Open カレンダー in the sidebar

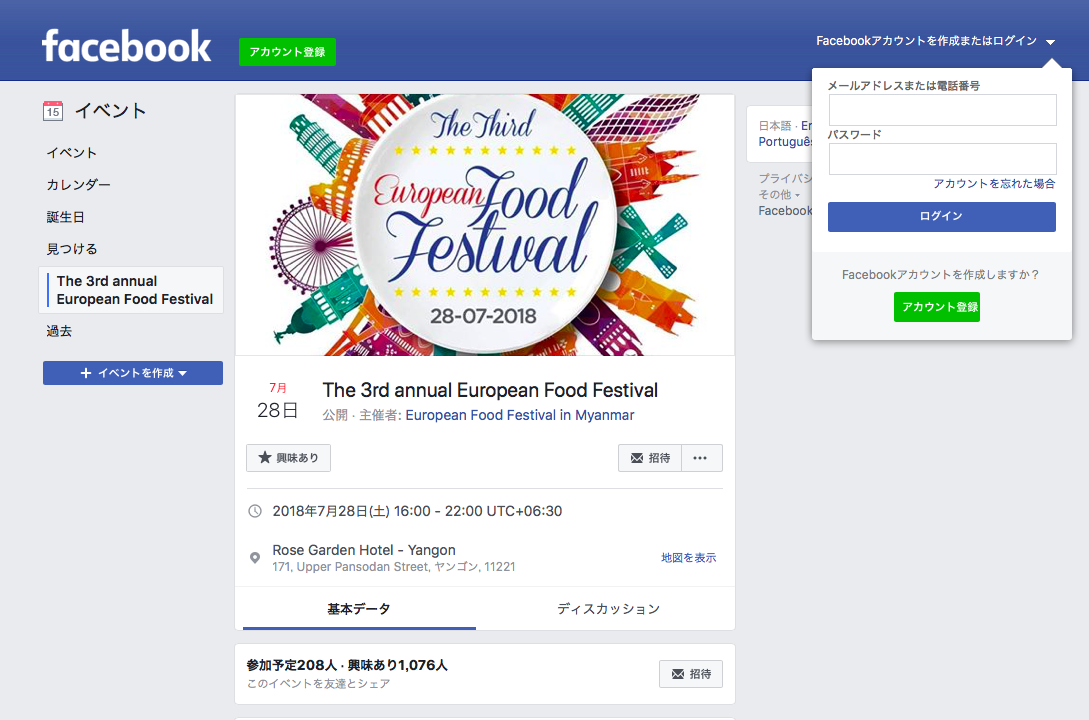tap(78, 185)
